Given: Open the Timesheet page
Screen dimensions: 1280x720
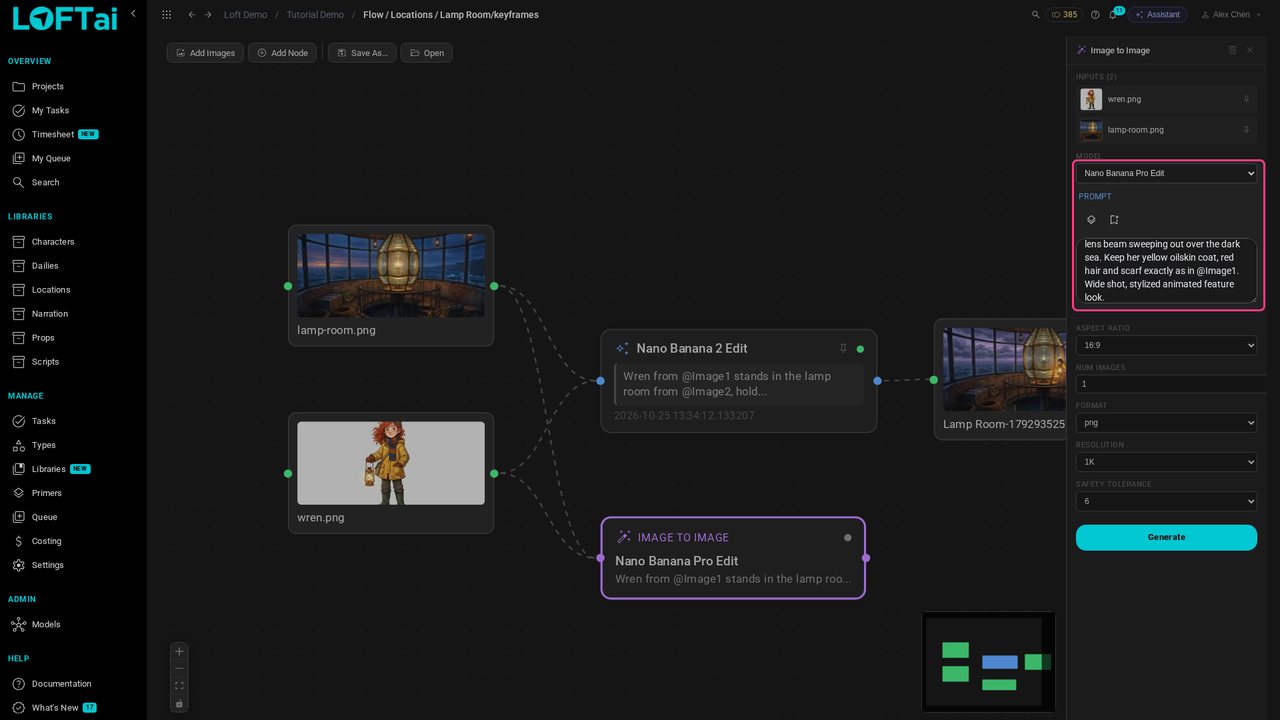Looking at the screenshot, I should (x=52, y=134).
